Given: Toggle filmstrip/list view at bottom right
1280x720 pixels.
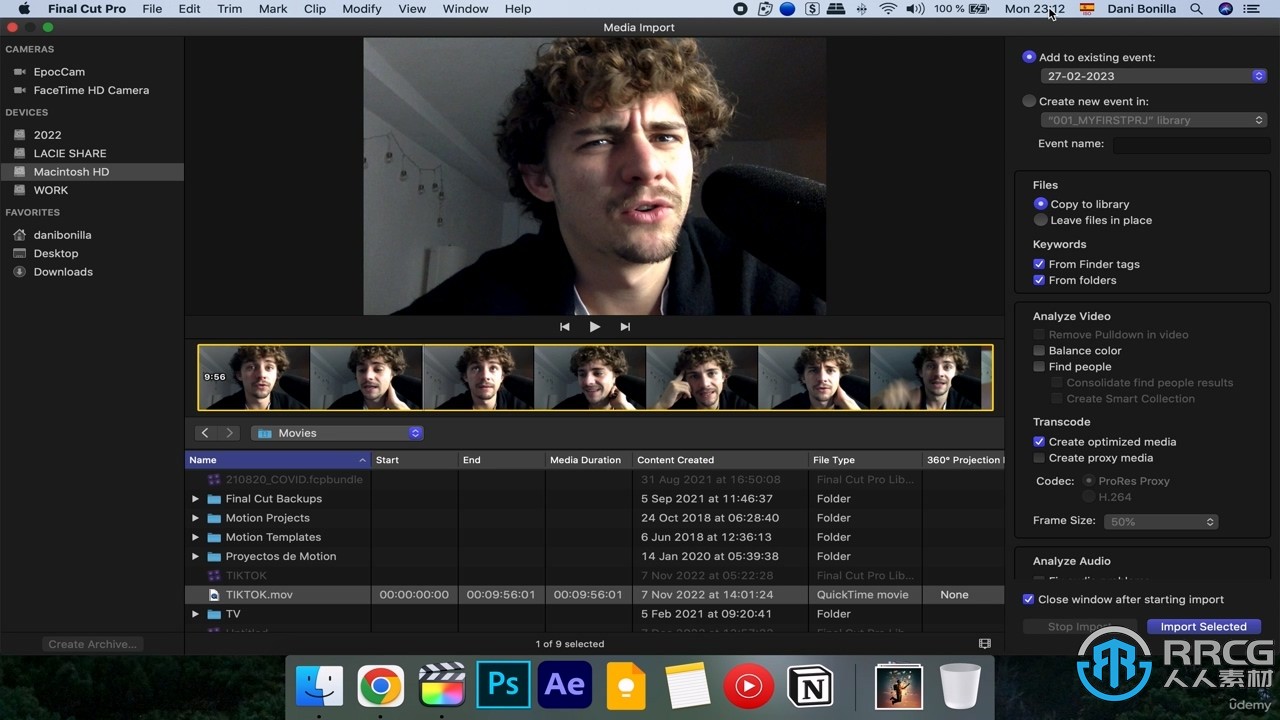Looking at the screenshot, I should tap(985, 644).
